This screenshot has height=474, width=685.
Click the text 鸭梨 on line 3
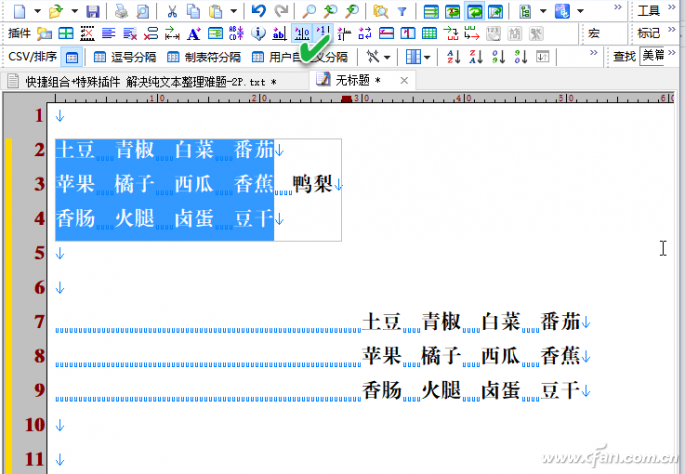[x=312, y=184]
